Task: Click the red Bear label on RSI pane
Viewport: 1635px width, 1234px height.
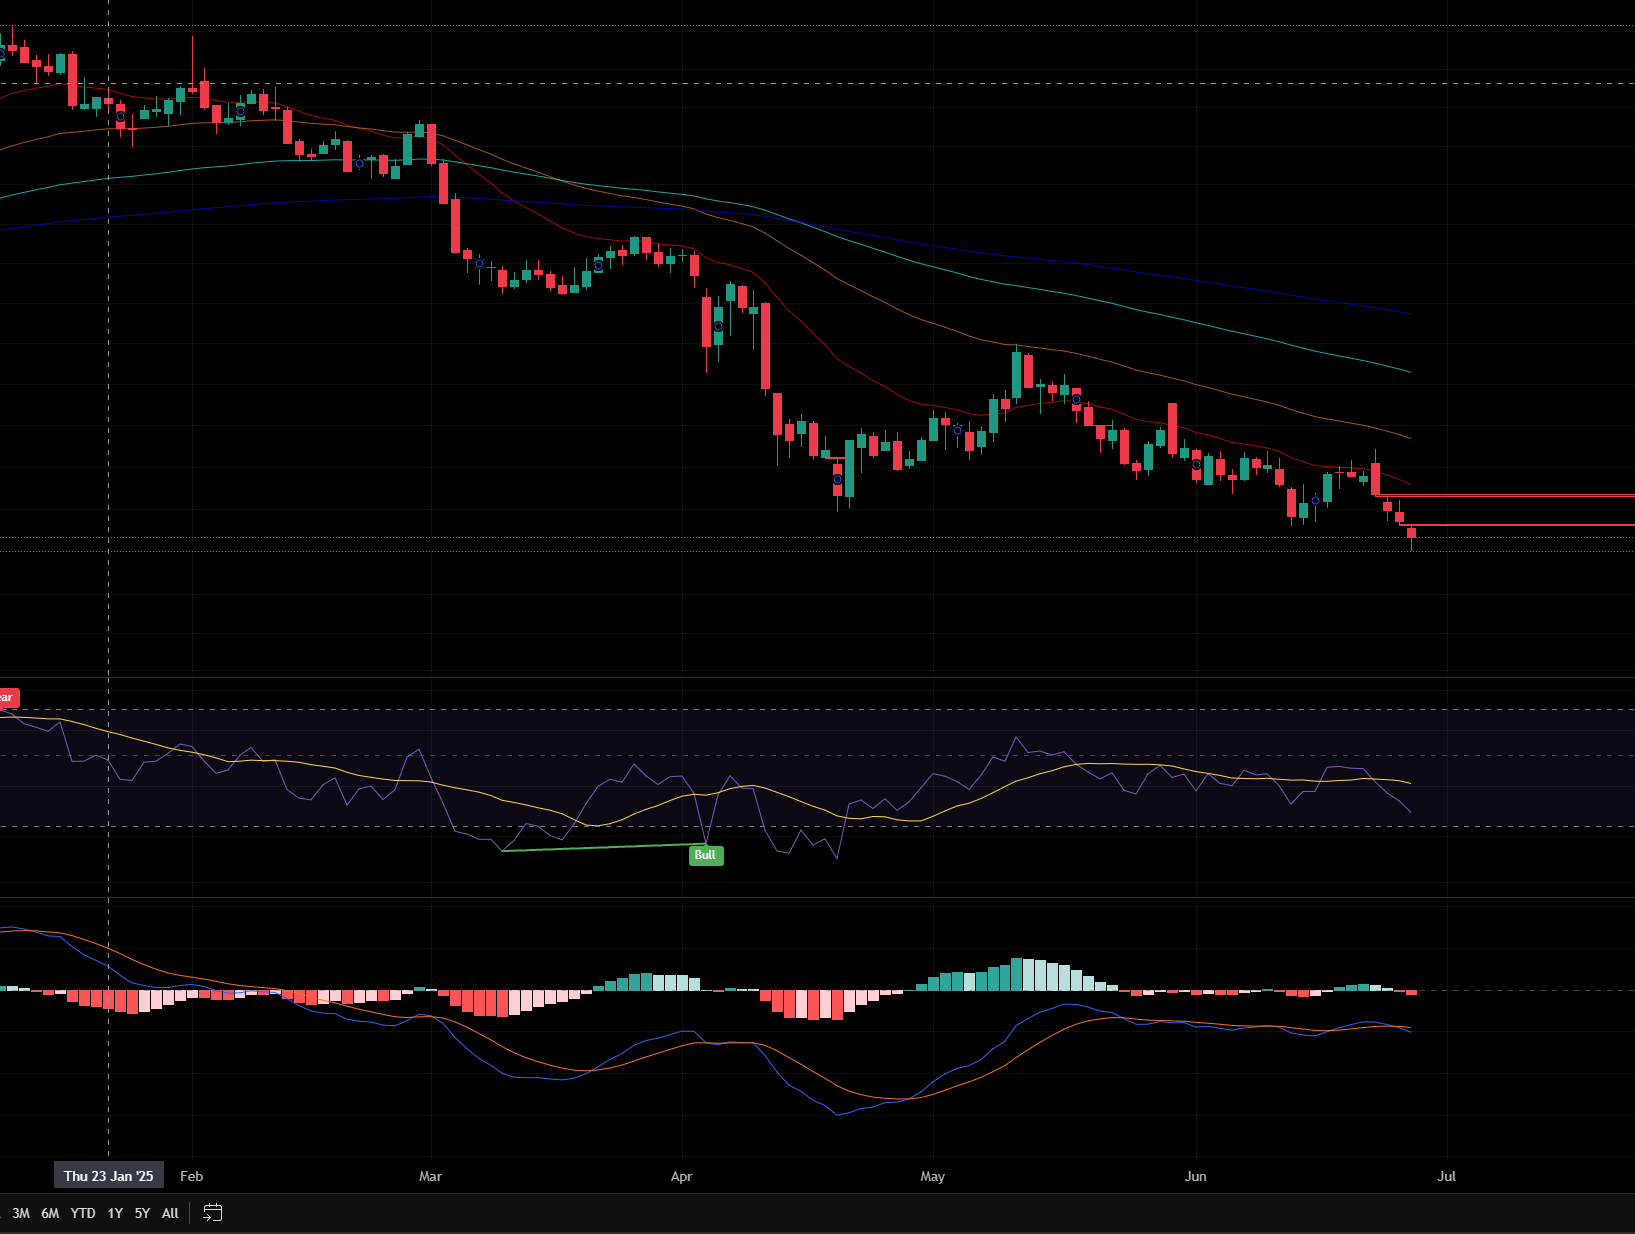Action: (x=8, y=697)
